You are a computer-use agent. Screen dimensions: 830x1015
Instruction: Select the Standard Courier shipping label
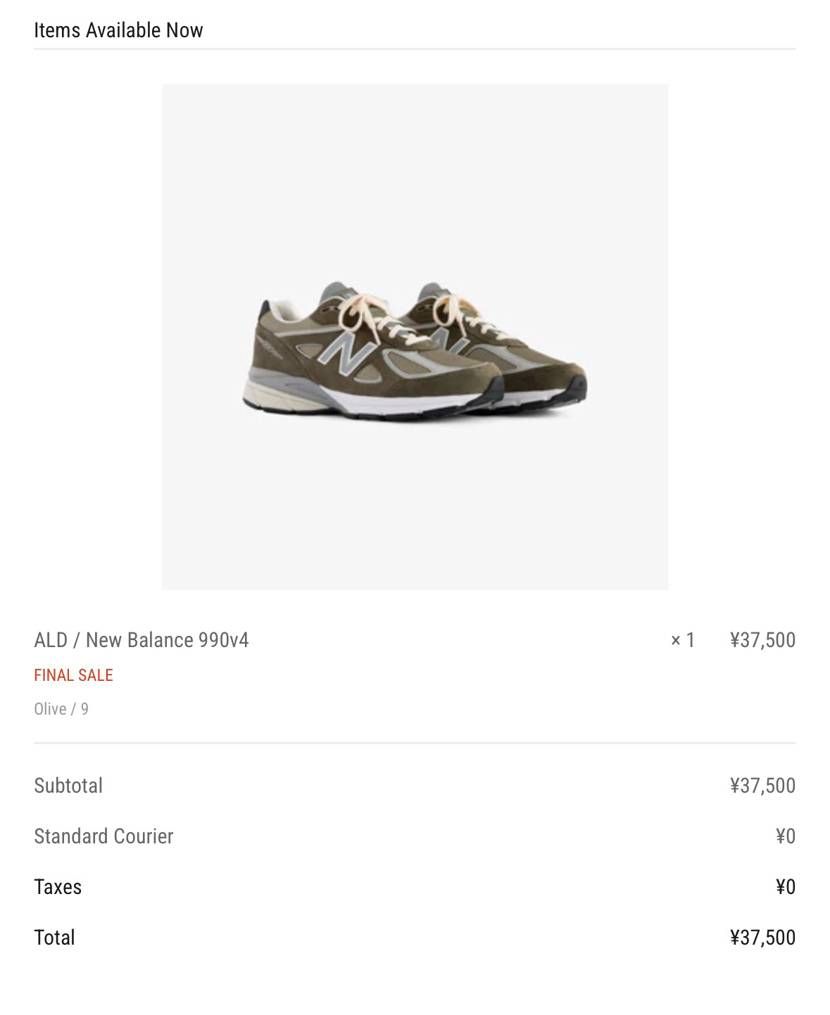click(x=103, y=836)
